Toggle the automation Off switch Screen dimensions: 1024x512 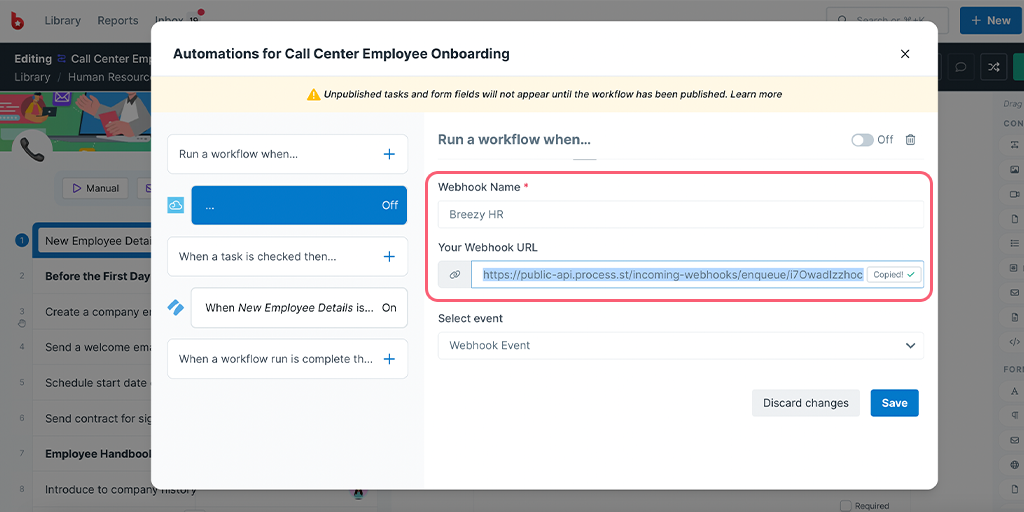pos(862,140)
